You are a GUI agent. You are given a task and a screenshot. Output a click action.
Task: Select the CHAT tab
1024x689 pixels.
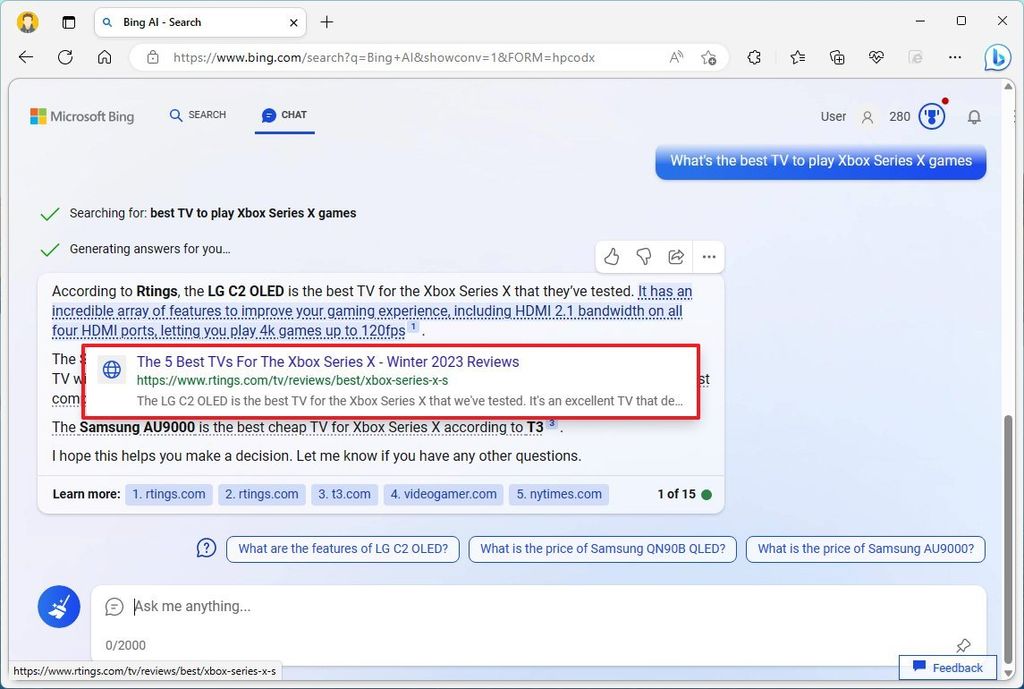(x=284, y=115)
